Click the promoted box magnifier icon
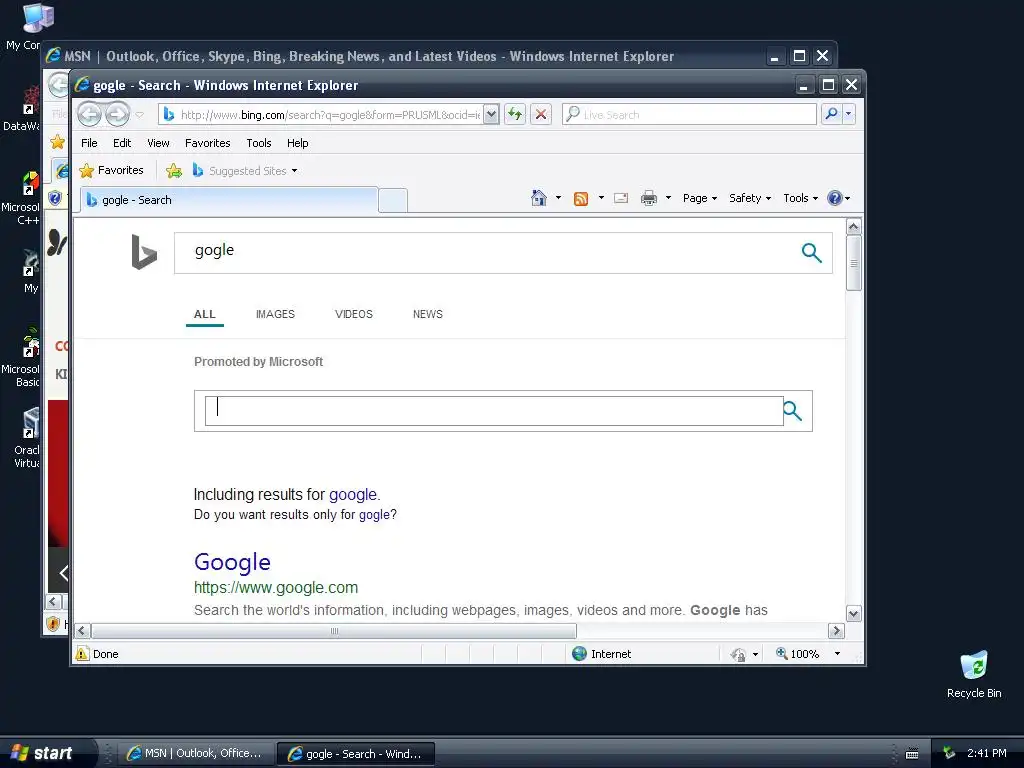The image size is (1024, 768). point(792,411)
